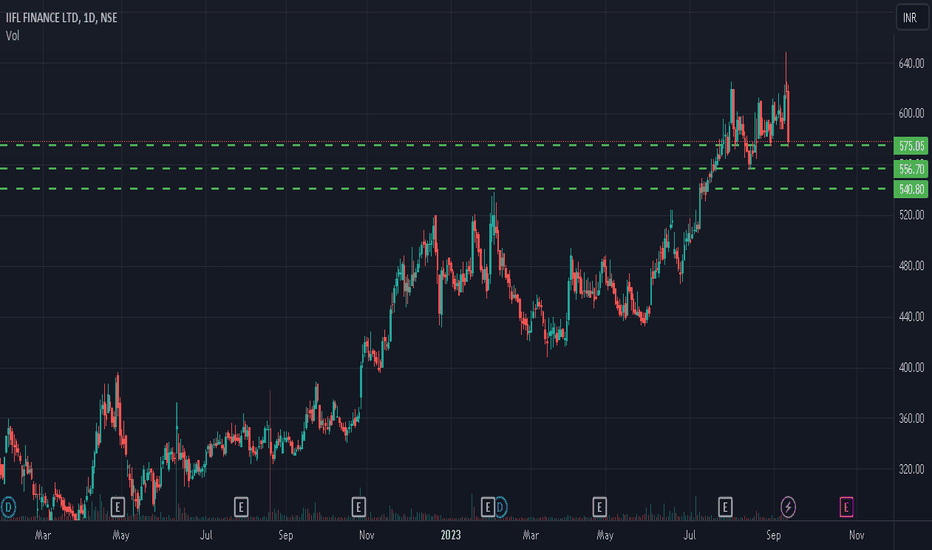Click the 440.00 price axis label
932x550 pixels.
[x=911, y=317]
